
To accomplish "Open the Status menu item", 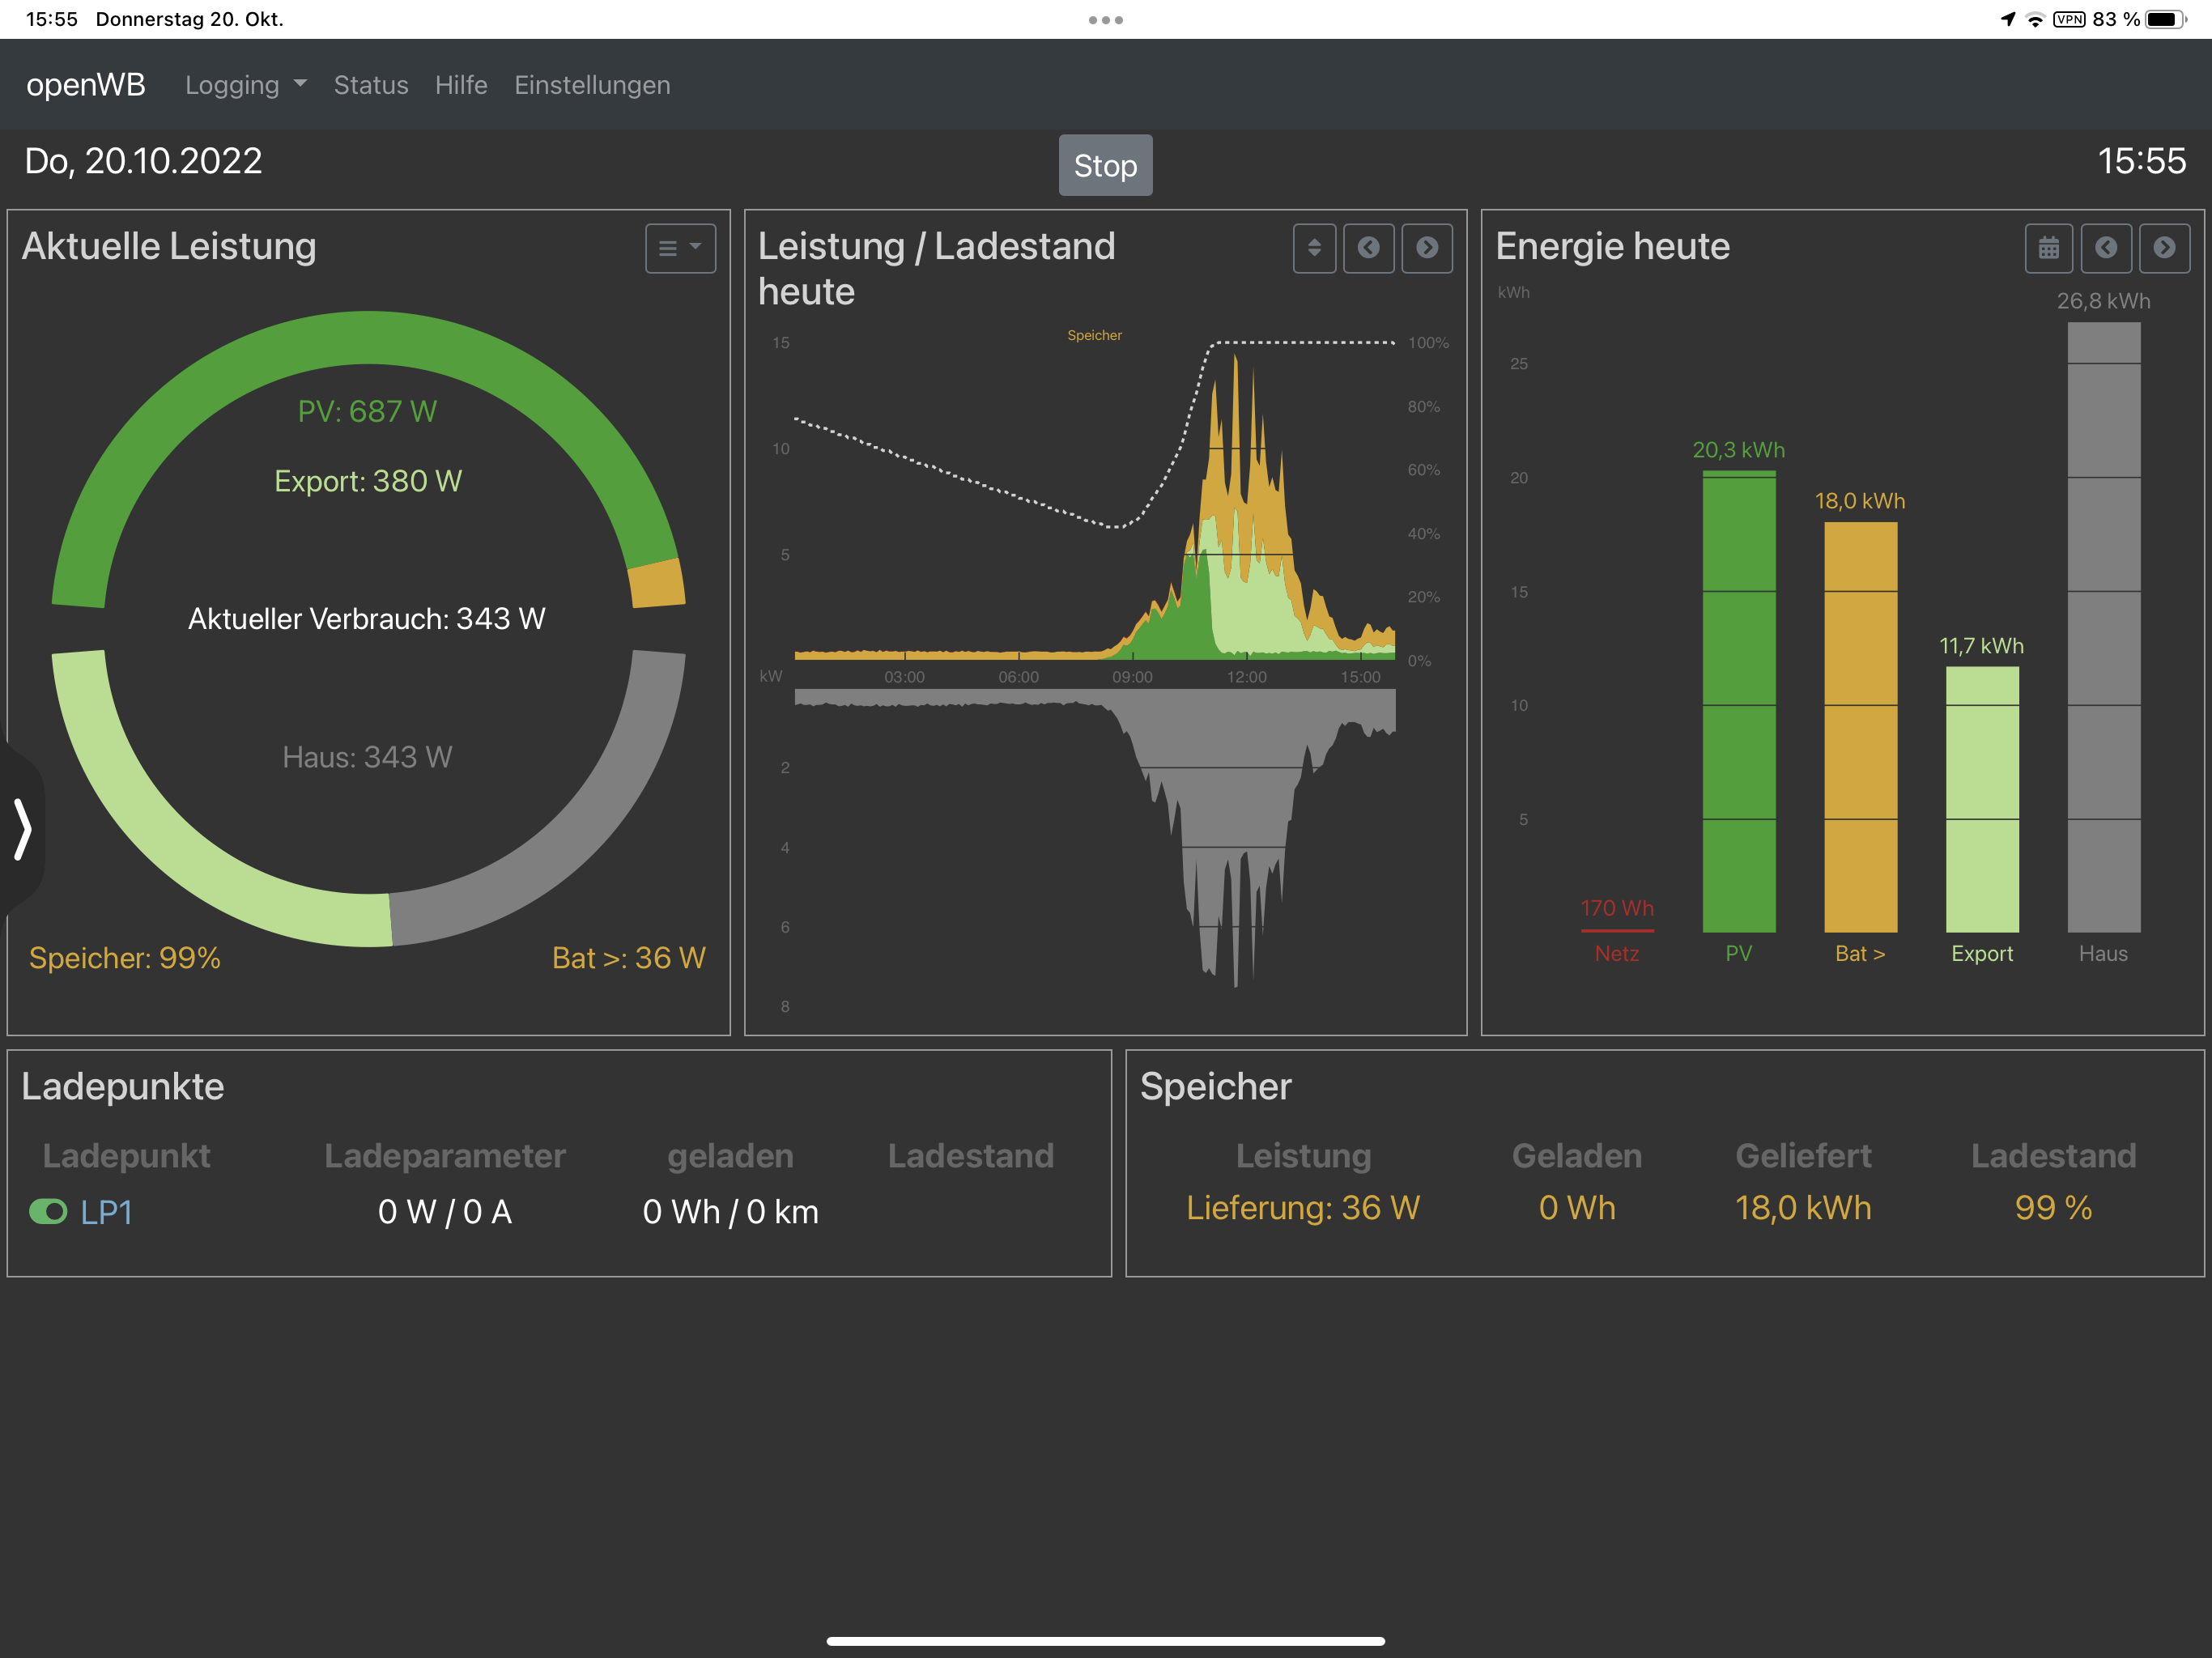I will pos(370,85).
